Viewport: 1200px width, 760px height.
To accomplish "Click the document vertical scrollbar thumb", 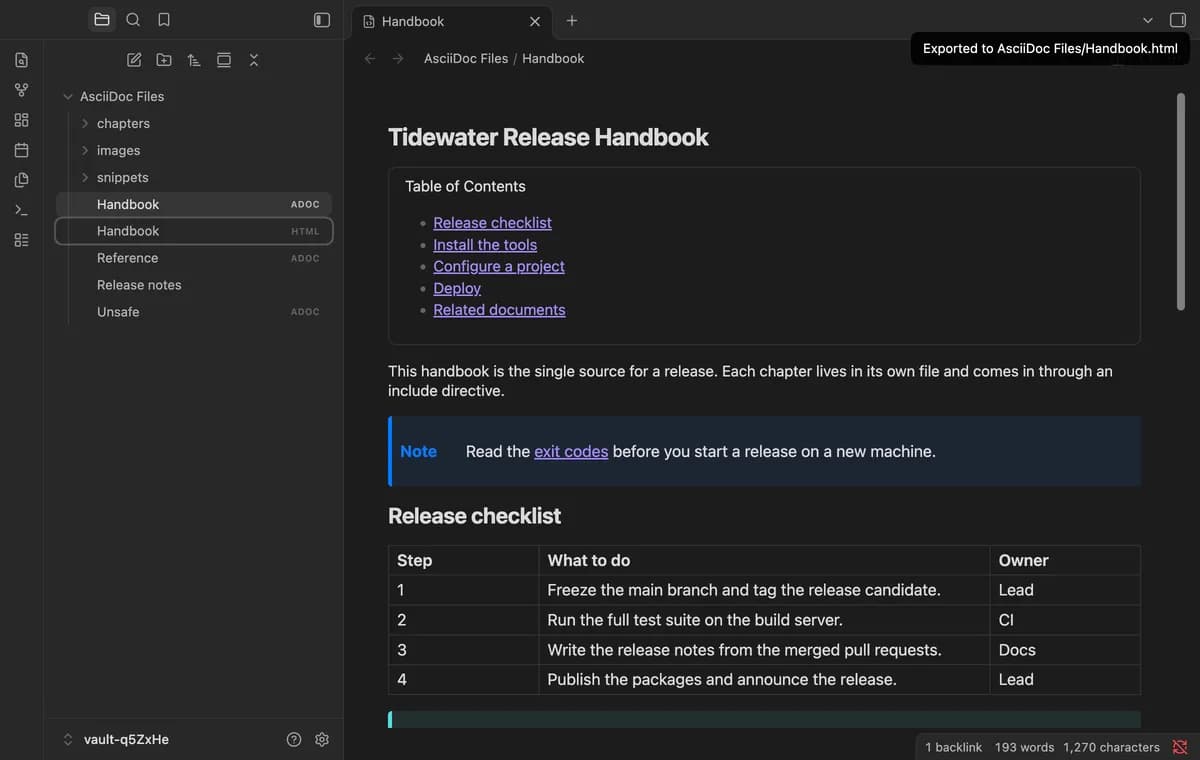I will click(1181, 200).
